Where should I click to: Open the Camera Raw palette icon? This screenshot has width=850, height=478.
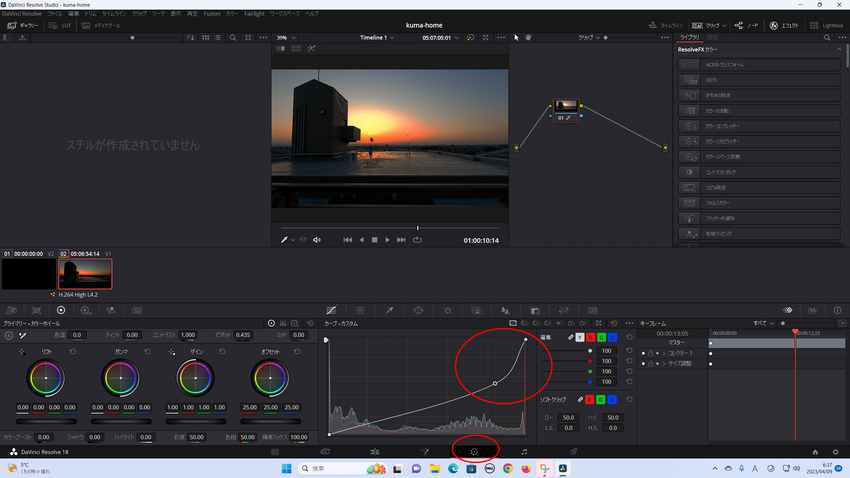(x=11, y=311)
